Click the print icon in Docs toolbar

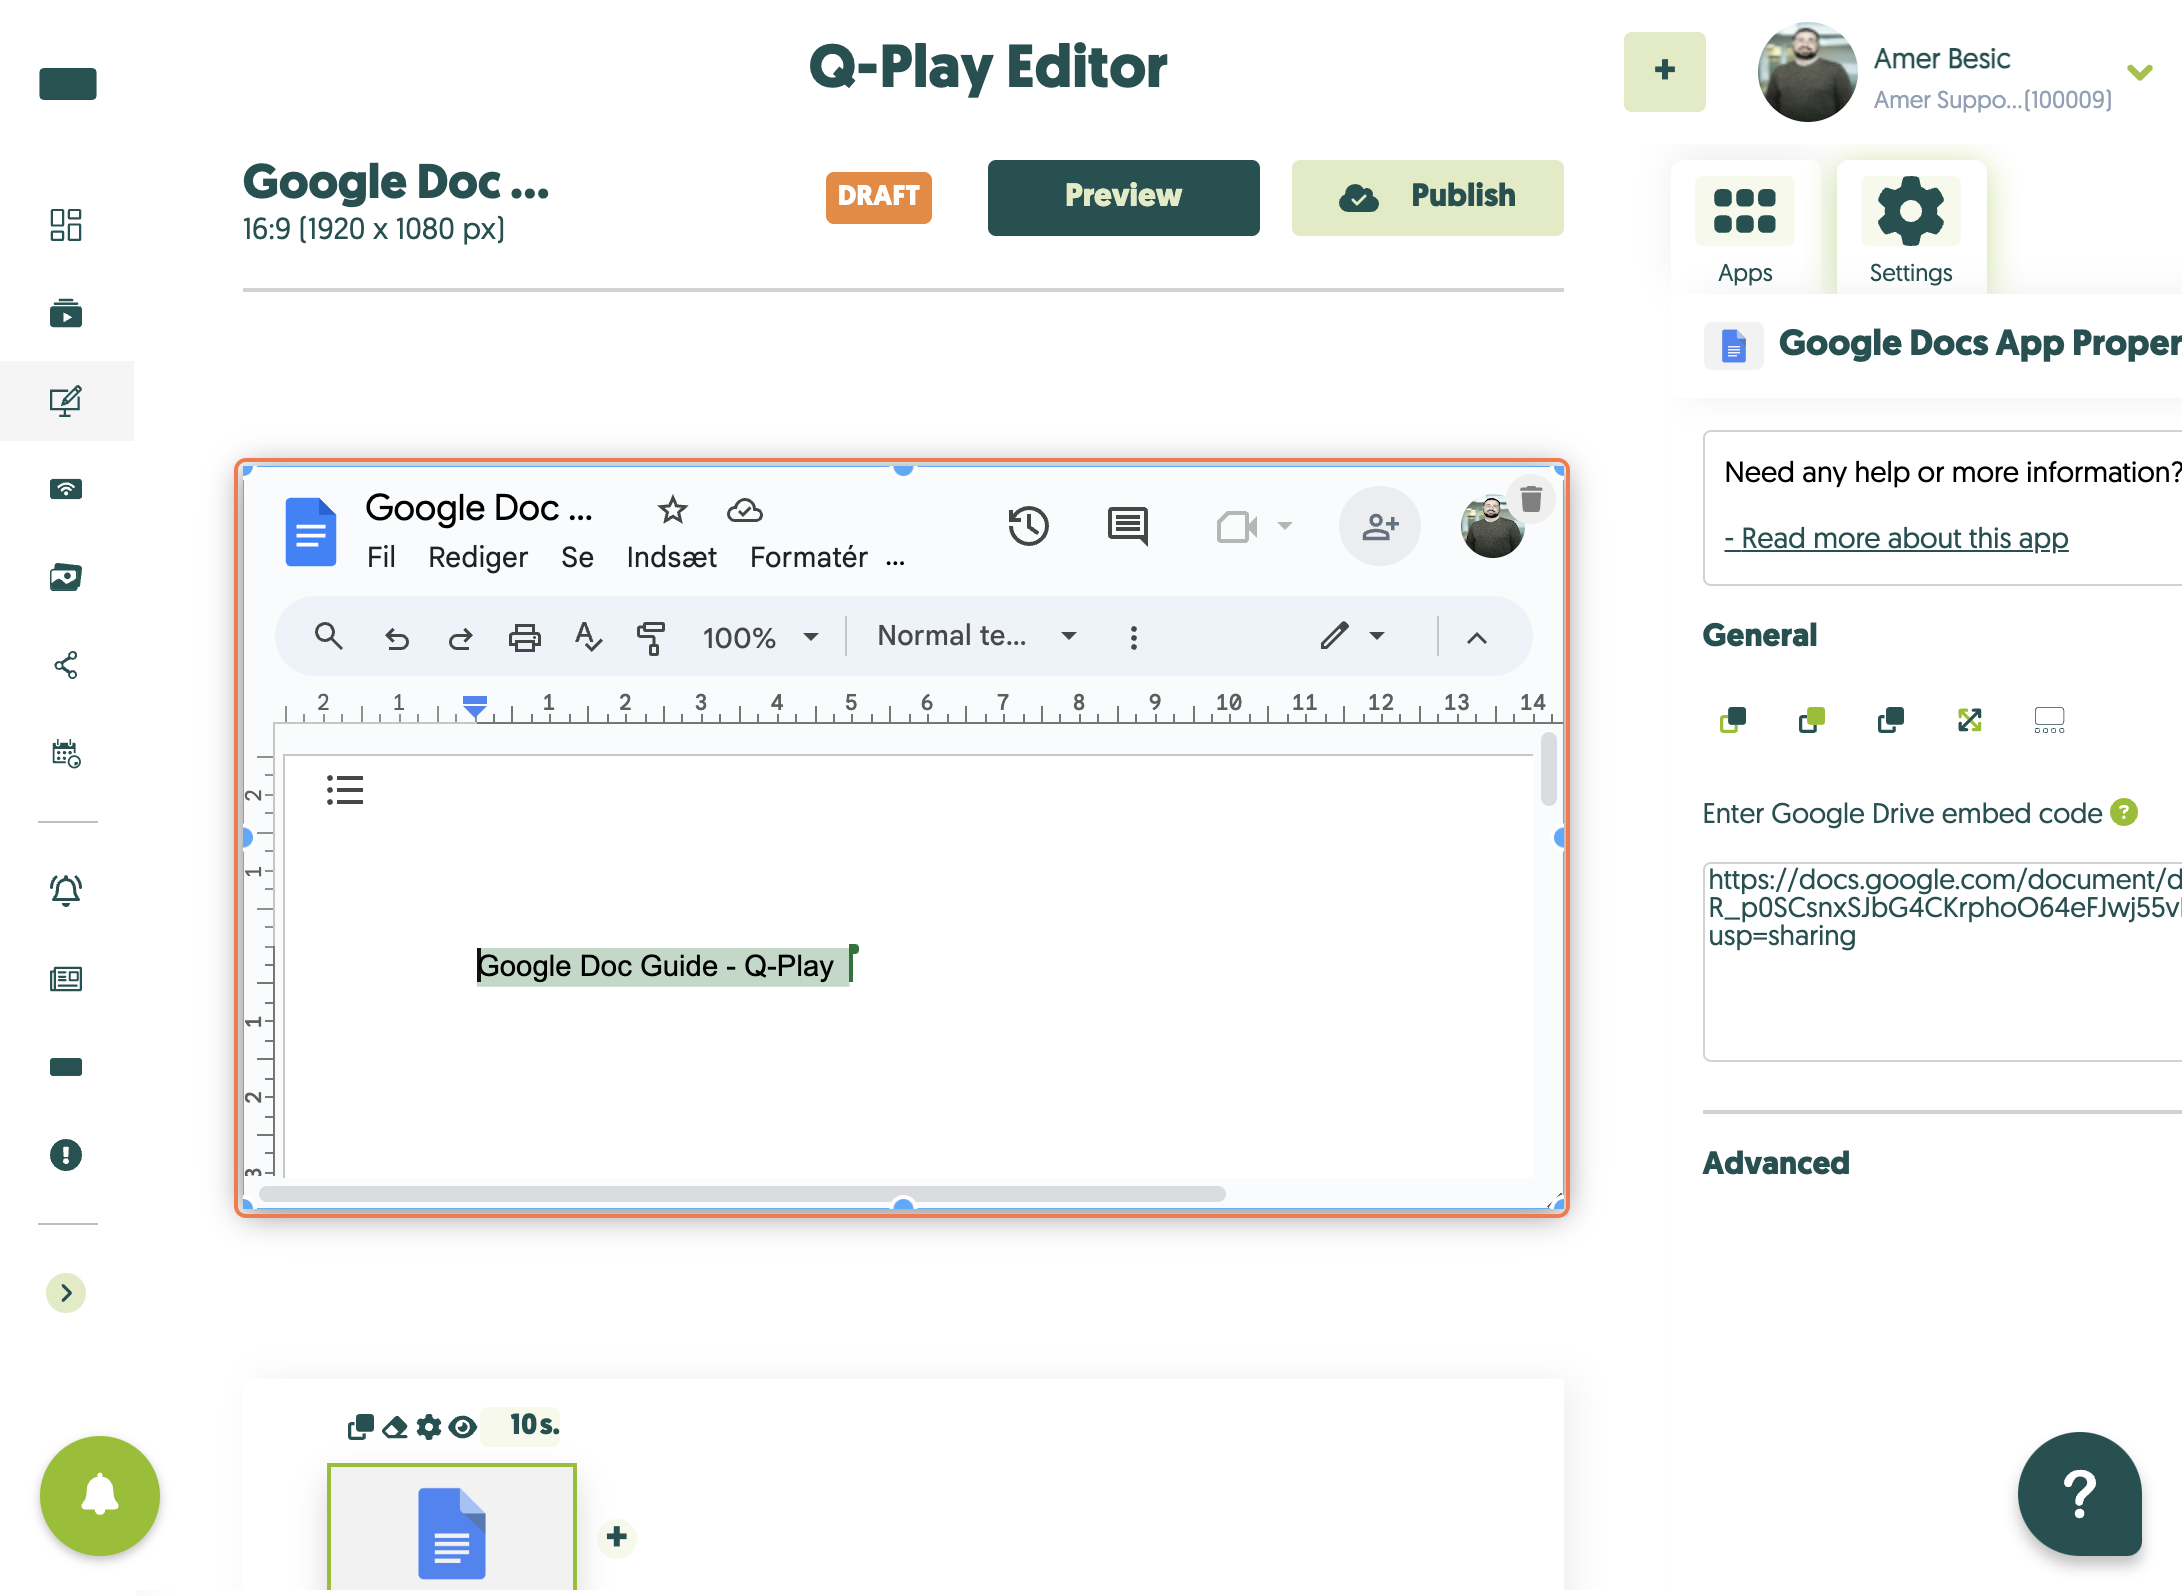524,637
